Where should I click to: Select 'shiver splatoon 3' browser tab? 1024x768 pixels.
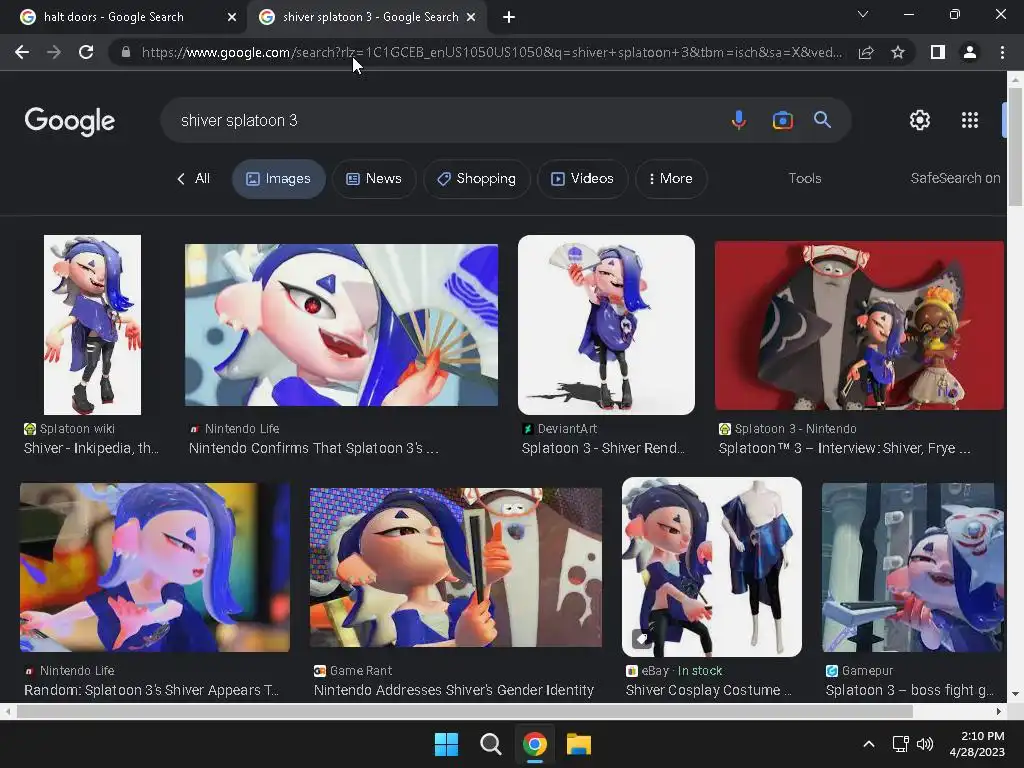click(366, 17)
